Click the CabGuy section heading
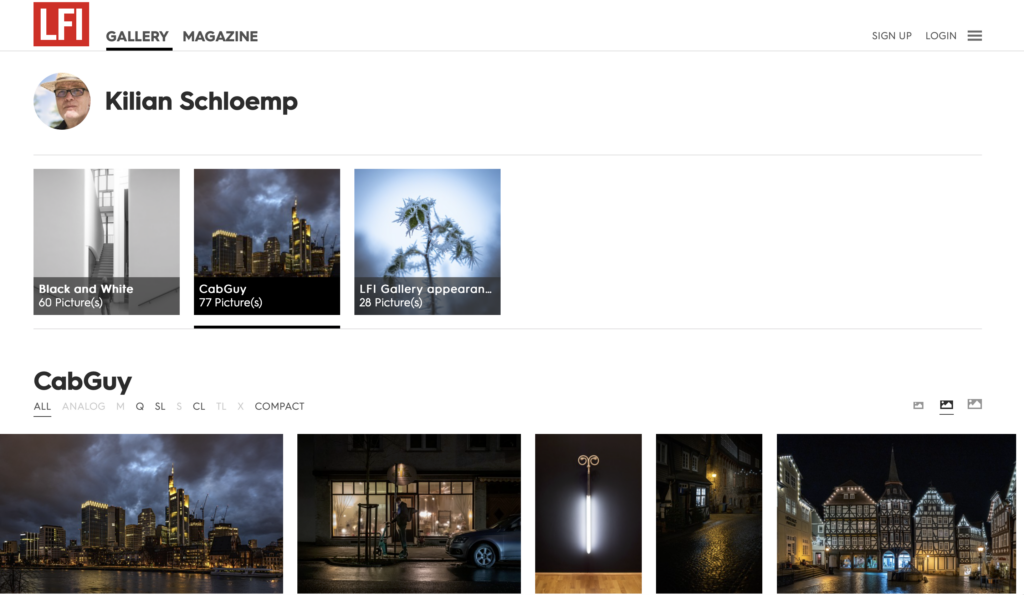The image size is (1024, 595). coord(83,381)
